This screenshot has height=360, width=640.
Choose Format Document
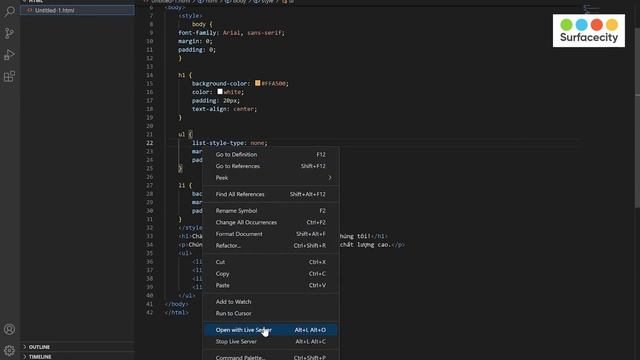point(271,234)
